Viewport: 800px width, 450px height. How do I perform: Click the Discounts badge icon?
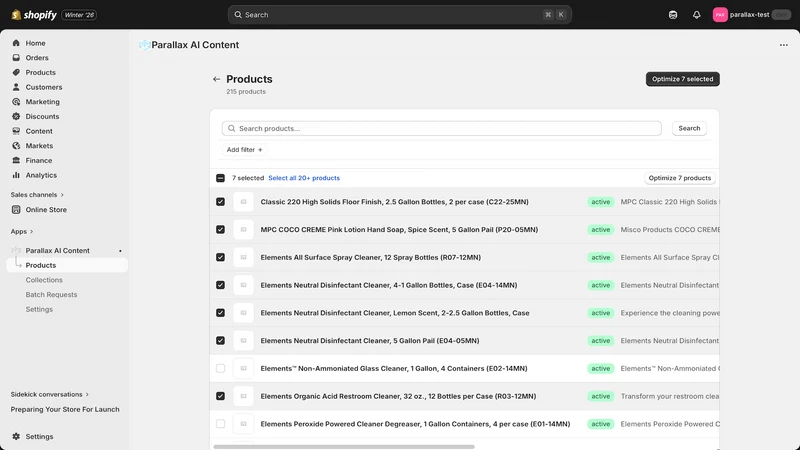[x=16, y=116]
